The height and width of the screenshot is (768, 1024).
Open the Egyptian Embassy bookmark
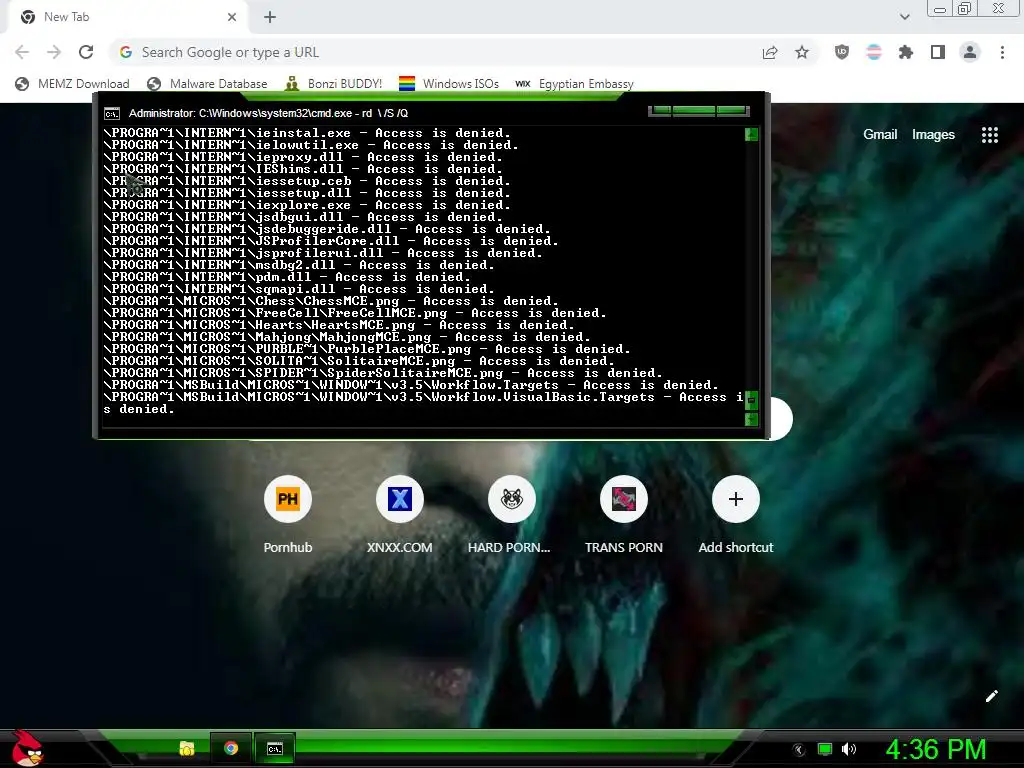coord(574,84)
